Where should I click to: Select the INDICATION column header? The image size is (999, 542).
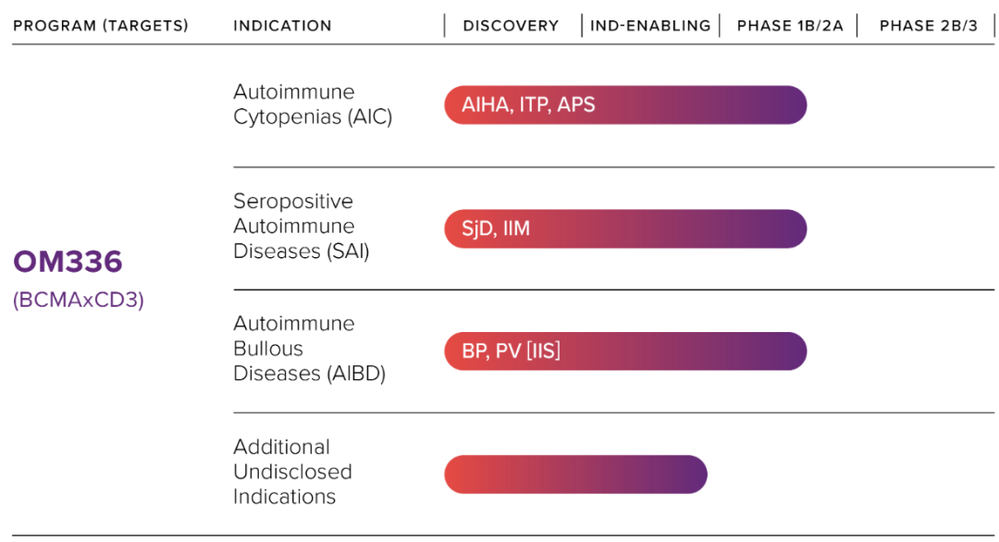pyautogui.click(x=282, y=25)
